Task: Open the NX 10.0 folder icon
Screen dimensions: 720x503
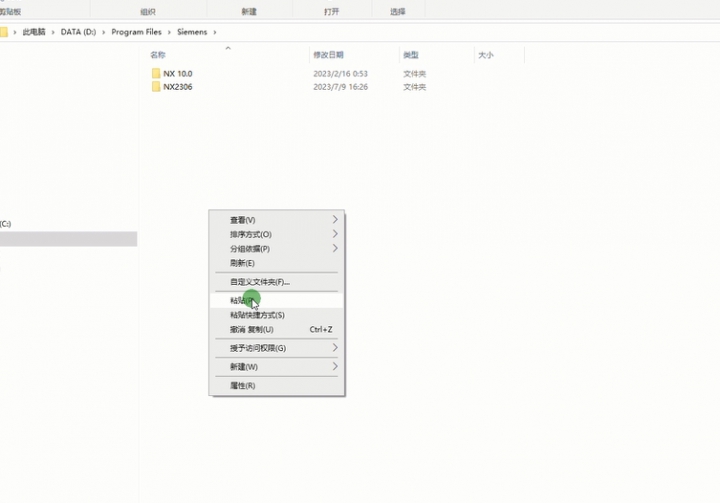Action: (x=156, y=73)
